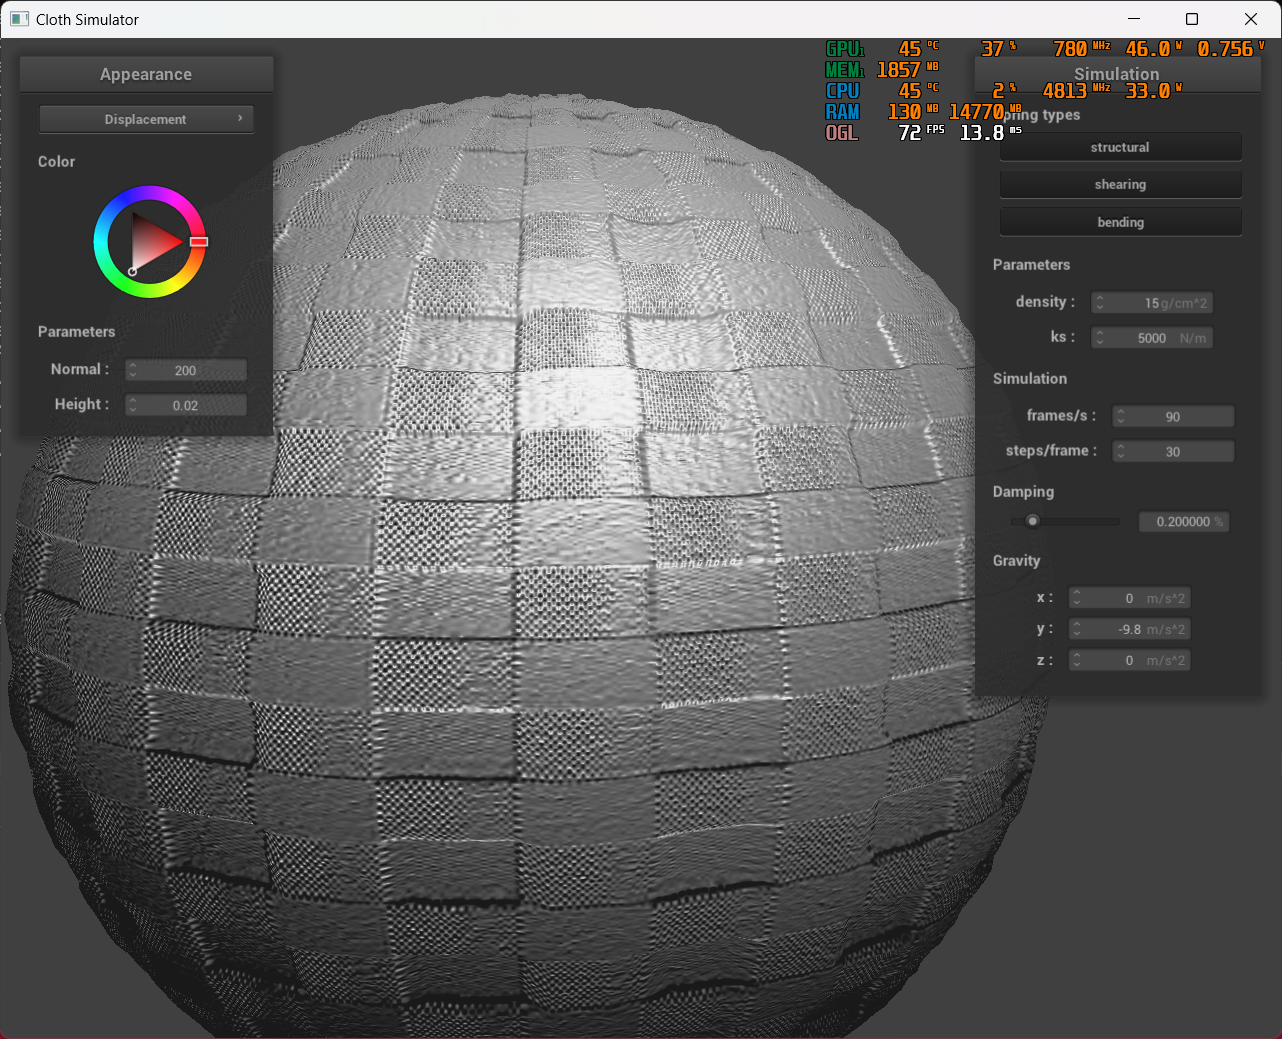Click the Damping slider handle
The height and width of the screenshot is (1039, 1282).
tap(1032, 521)
